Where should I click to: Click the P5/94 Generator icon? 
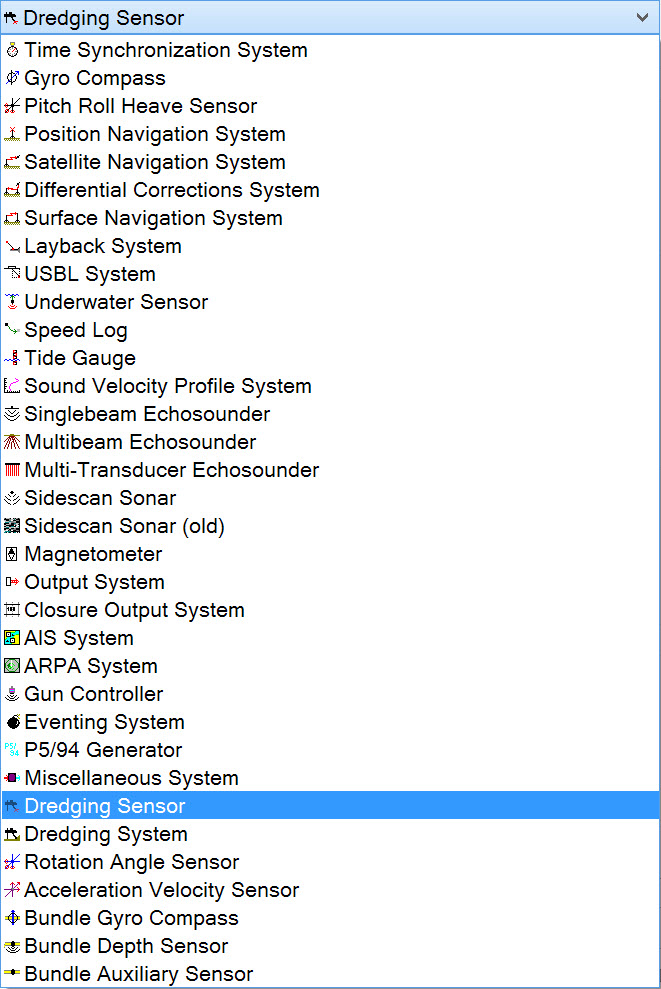click(12, 750)
